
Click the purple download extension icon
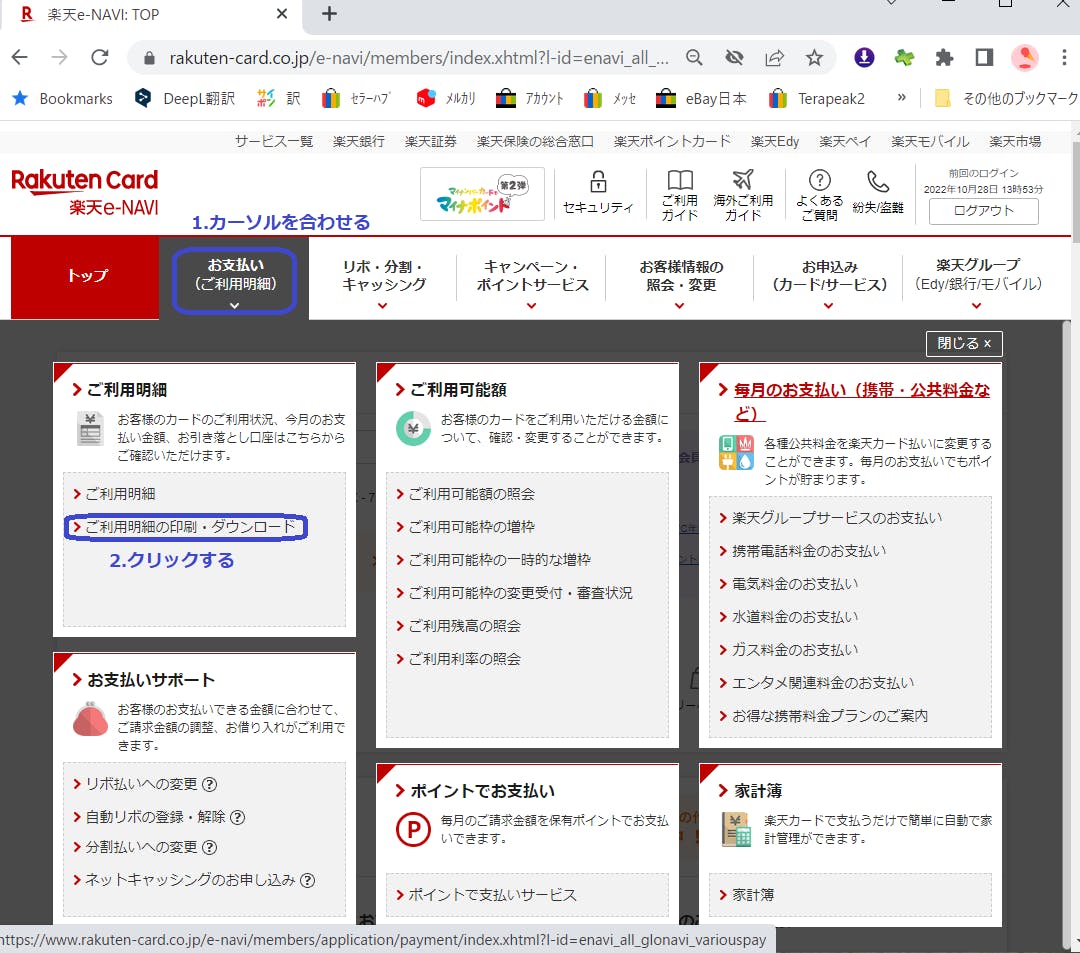pos(864,58)
